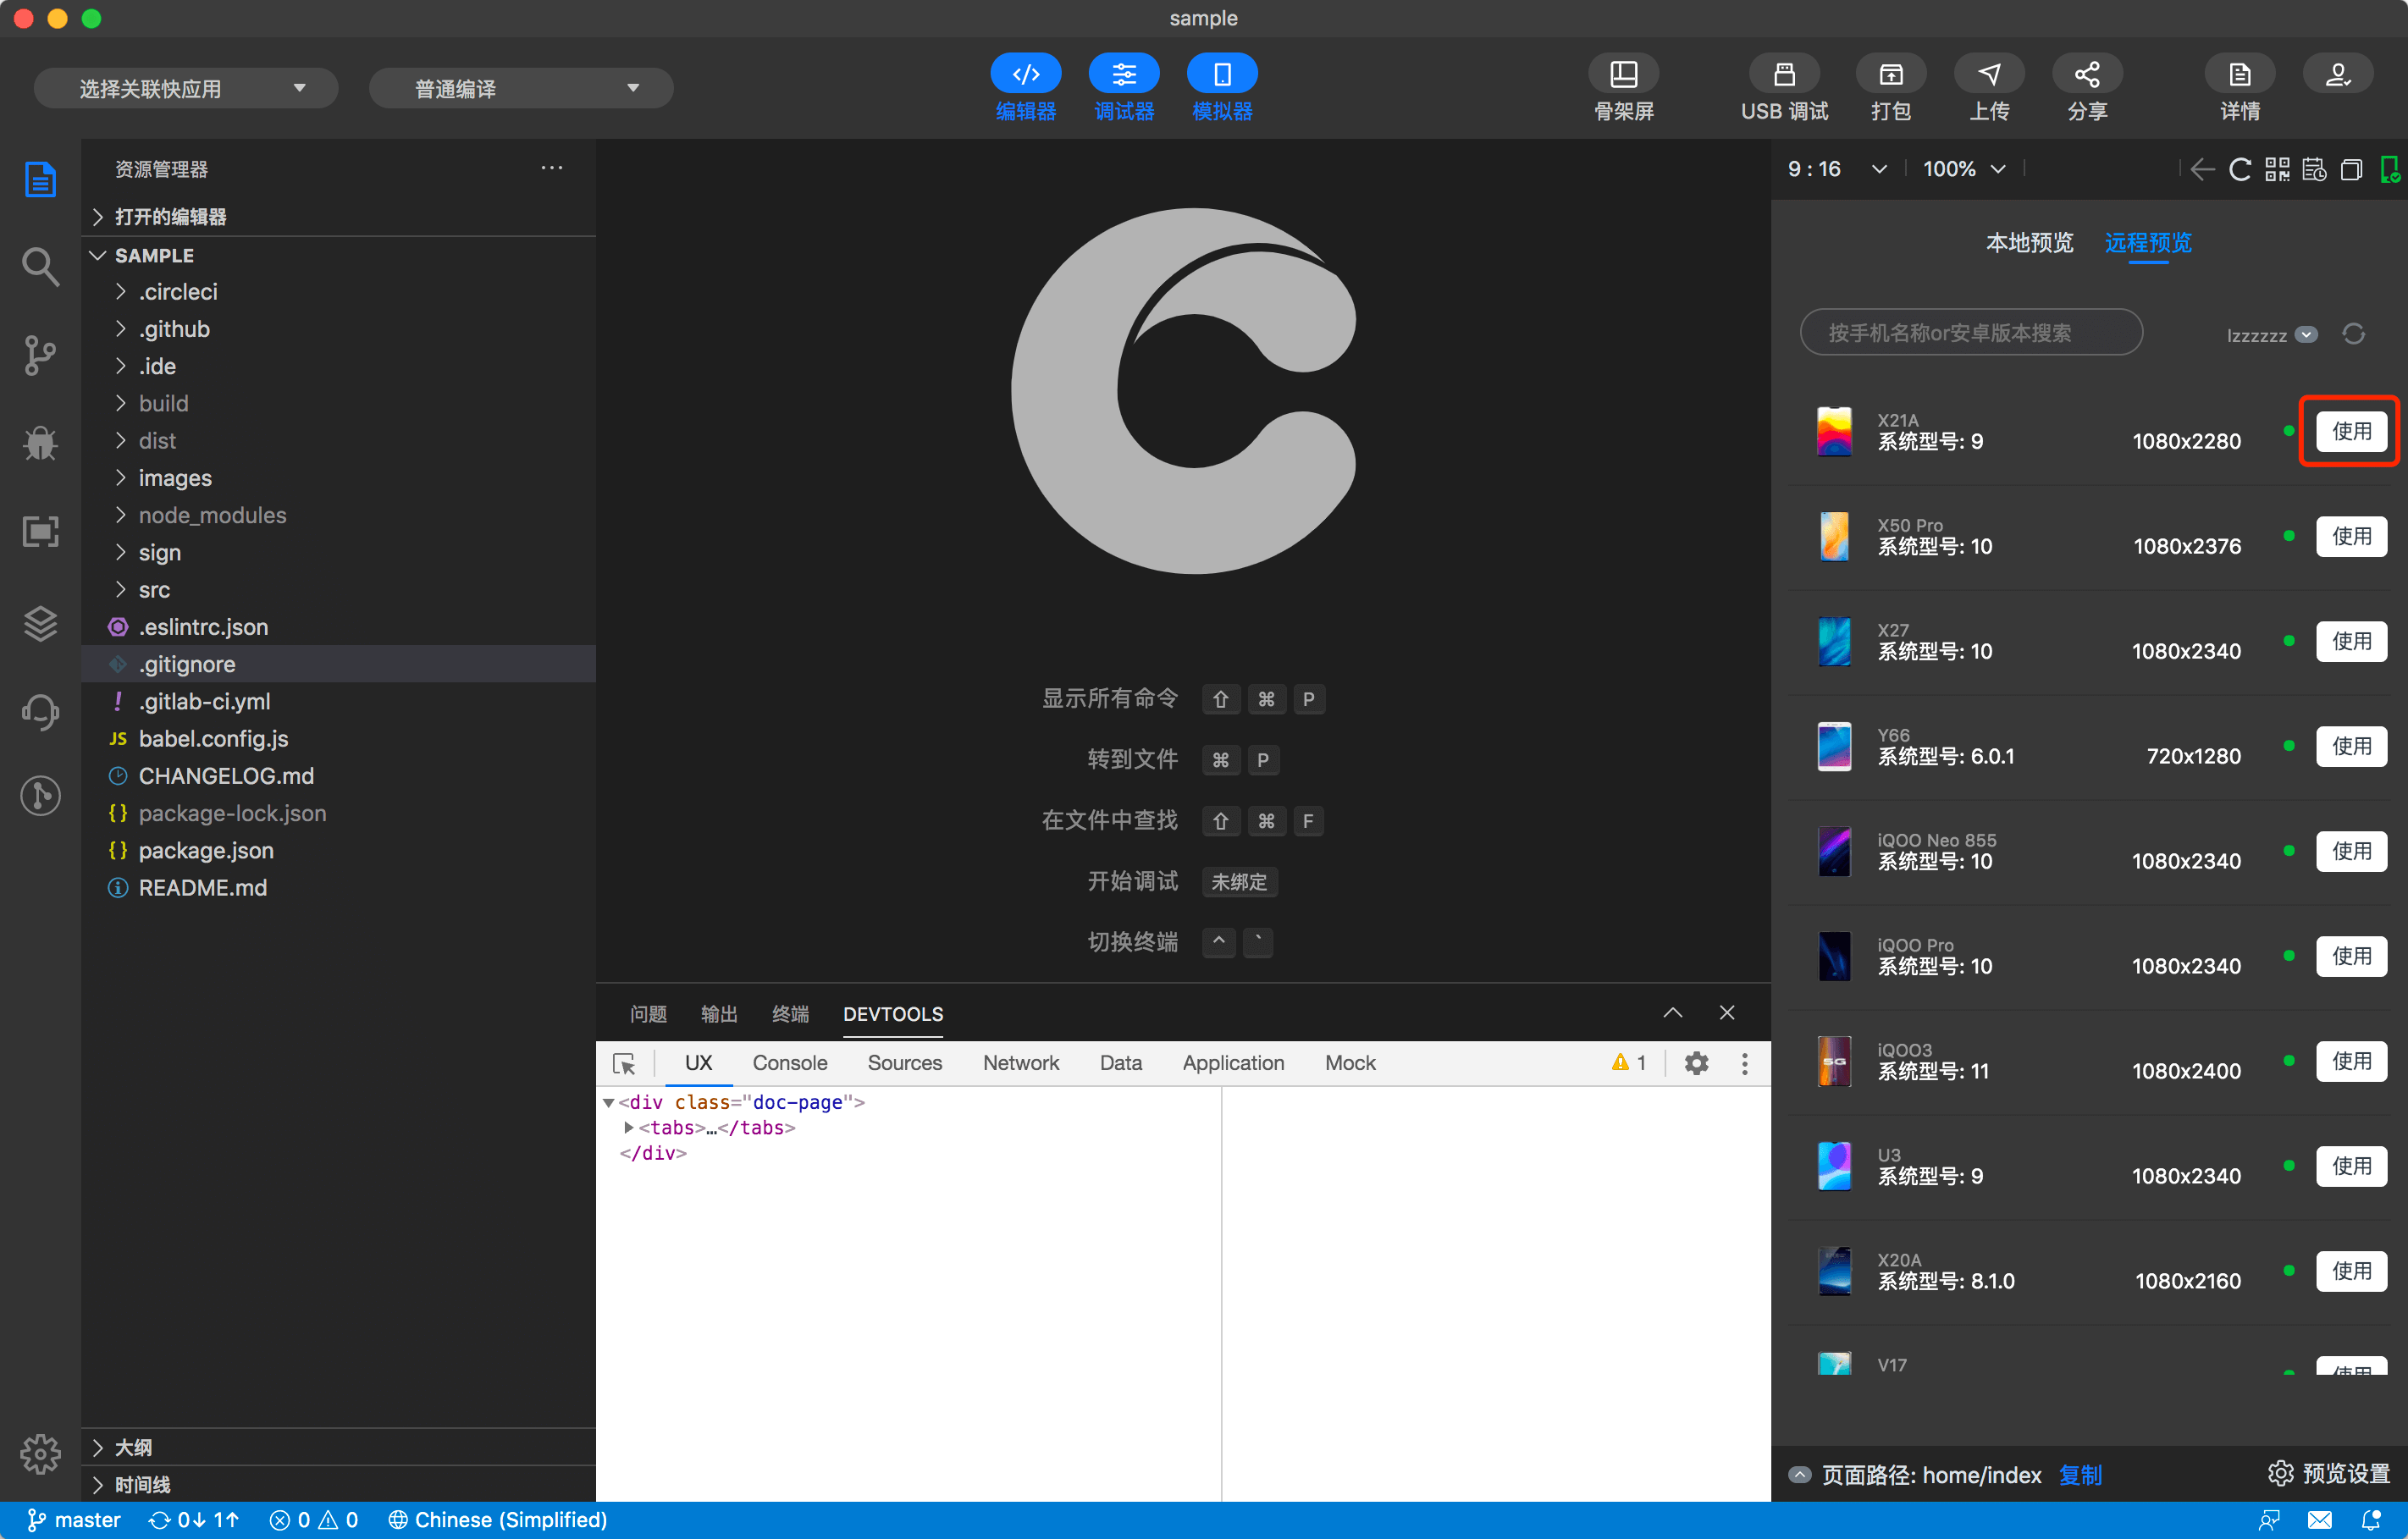Viewport: 2408px width, 1539px height.
Task: Switch to the 本地预览 tab
Action: click(x=2029, y=243)
